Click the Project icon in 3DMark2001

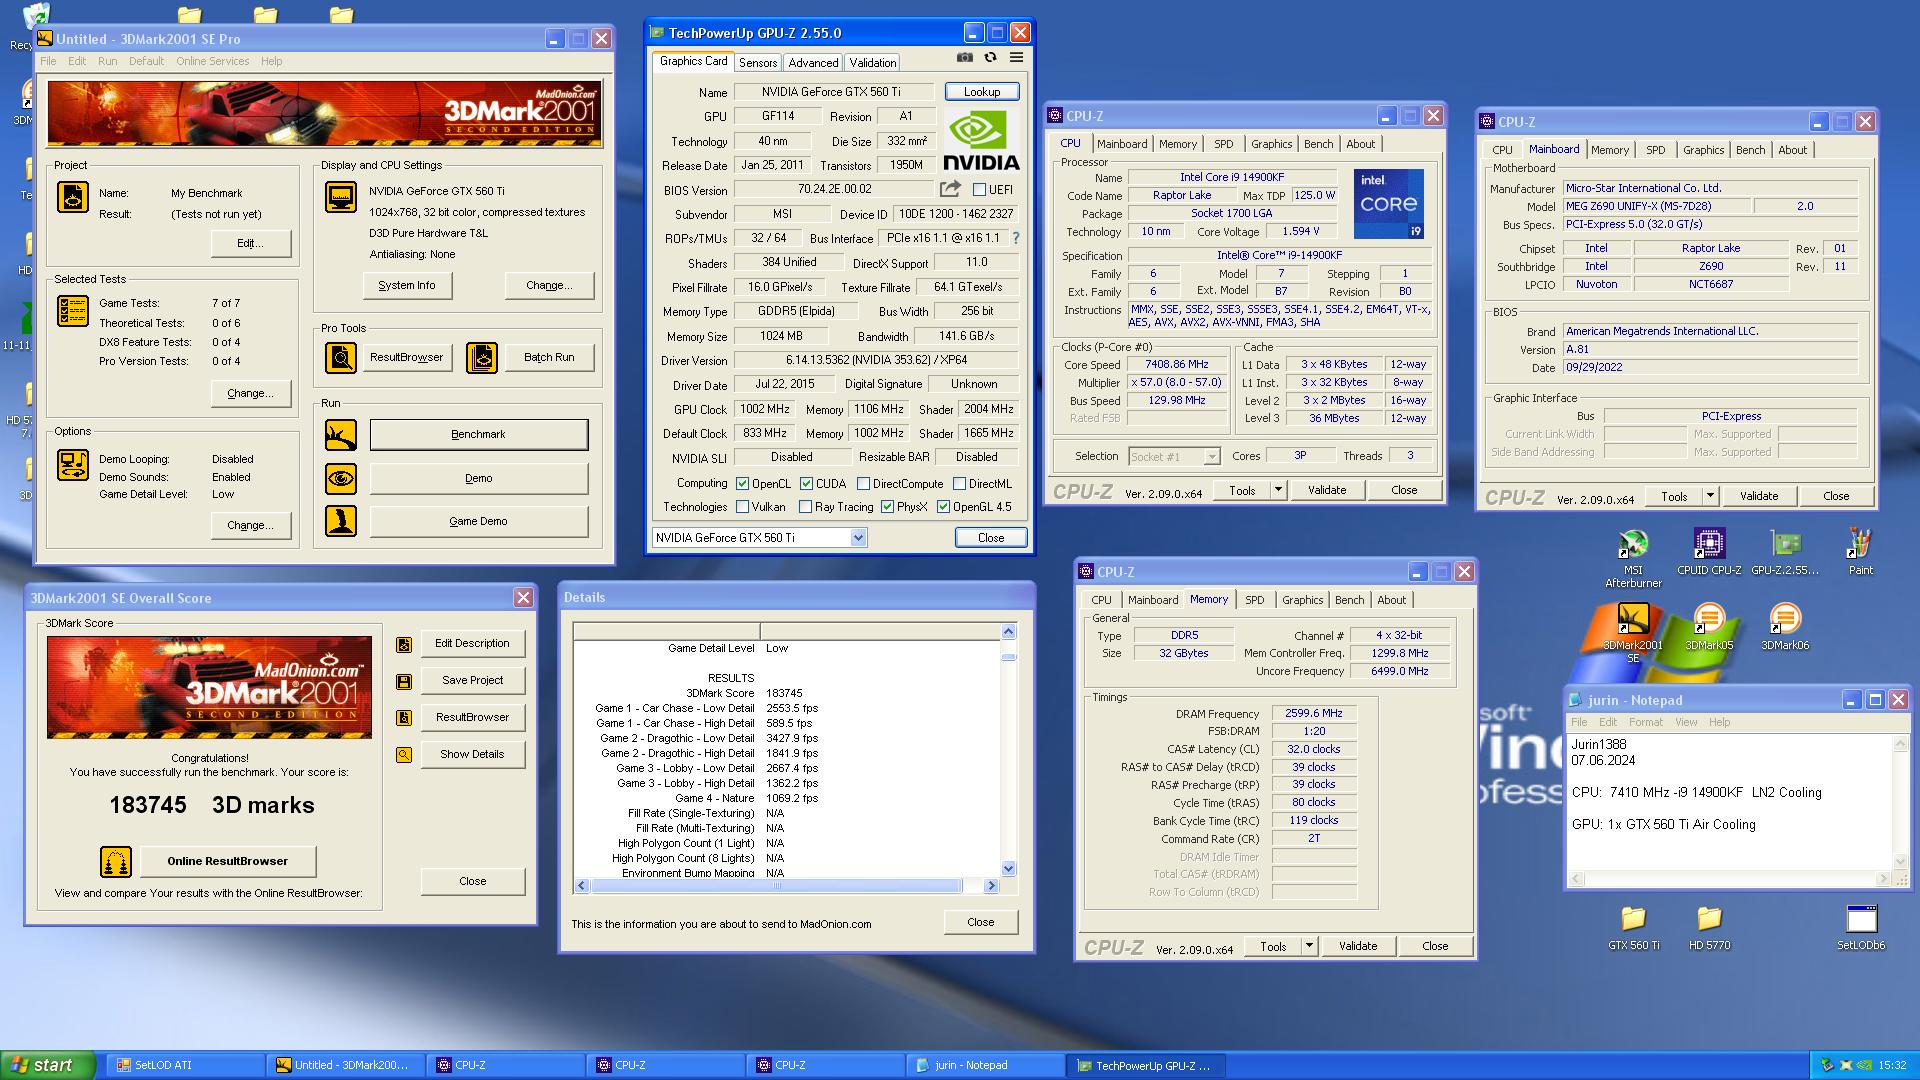(72, 197)
